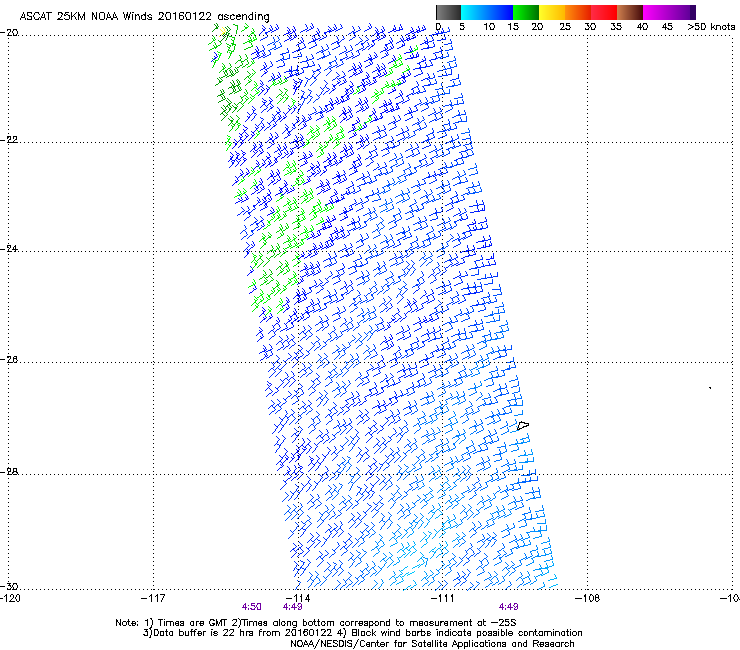Click the purple '4:50' swath time label

tap(252, 607)
